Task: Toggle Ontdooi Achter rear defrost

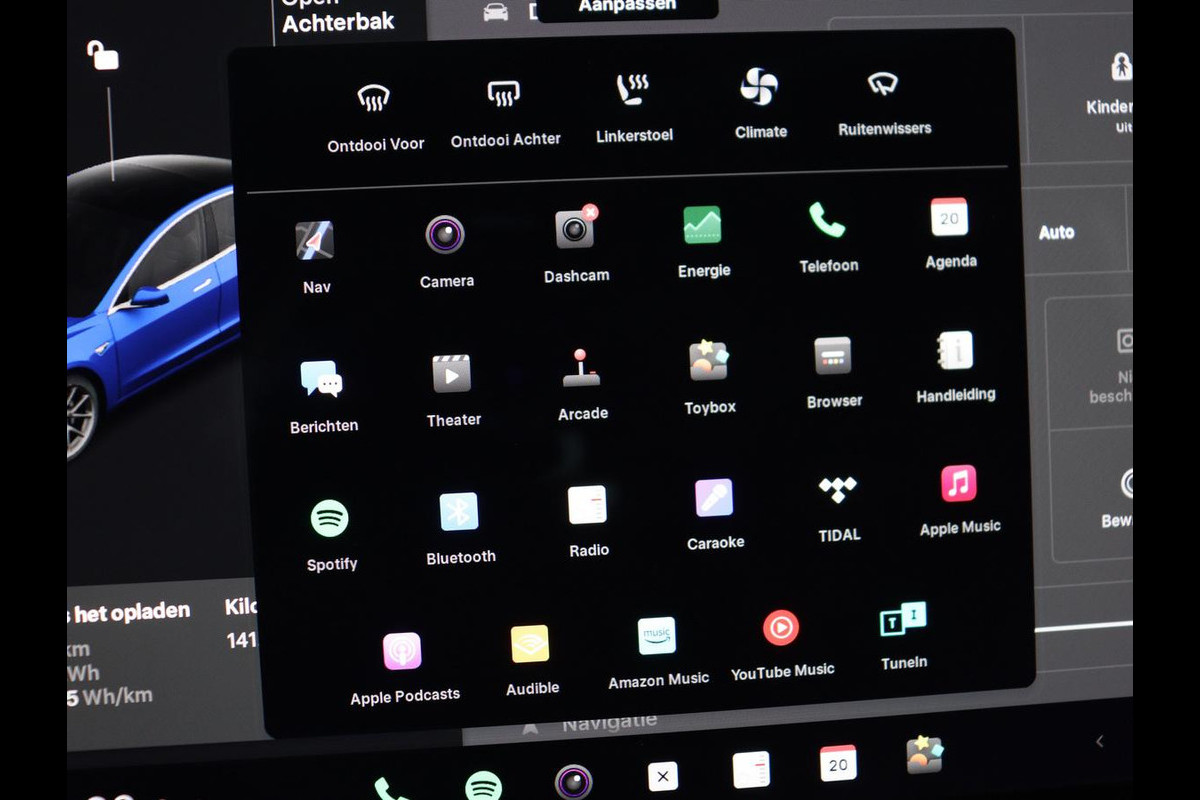Action: click(x=504, y=95)
